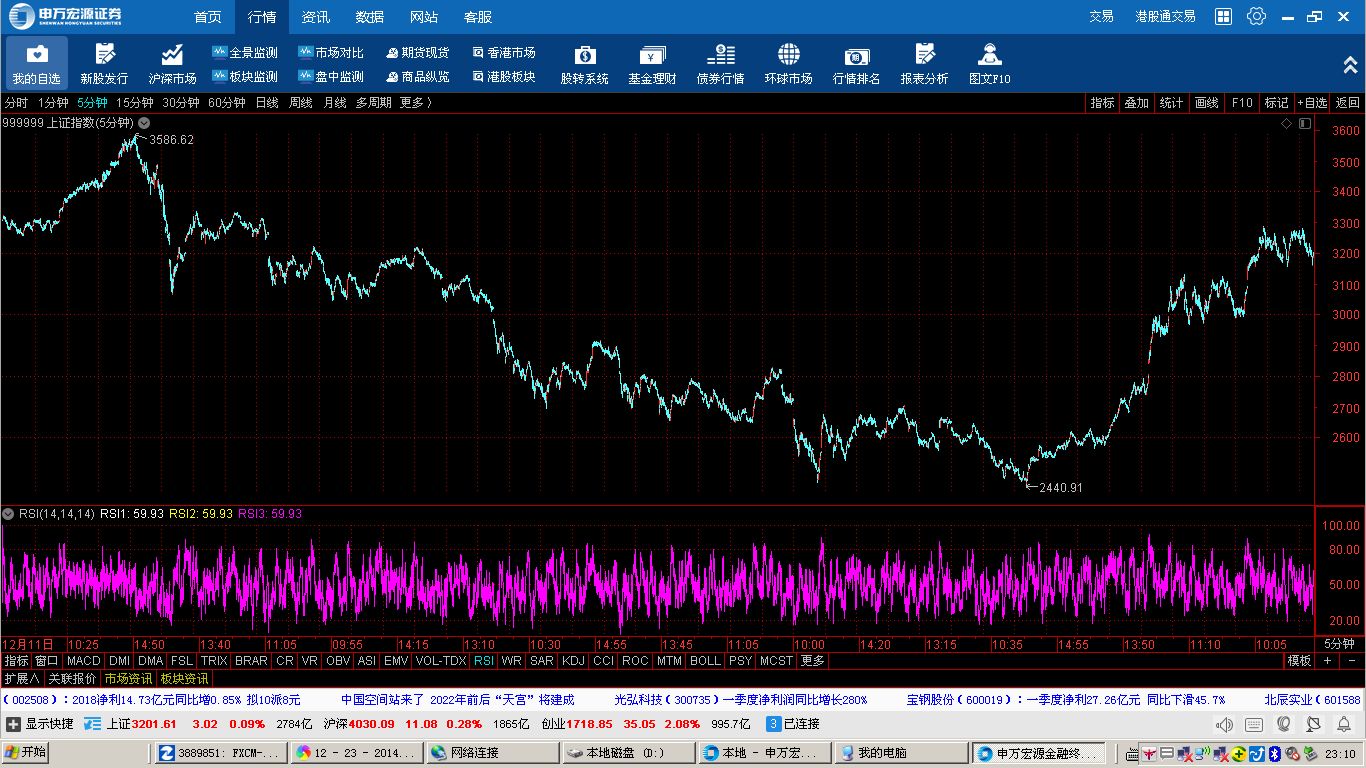The image size is (1366, 768).
Task: Open 港股板块 HK sectors
Action: coord(503,76)
